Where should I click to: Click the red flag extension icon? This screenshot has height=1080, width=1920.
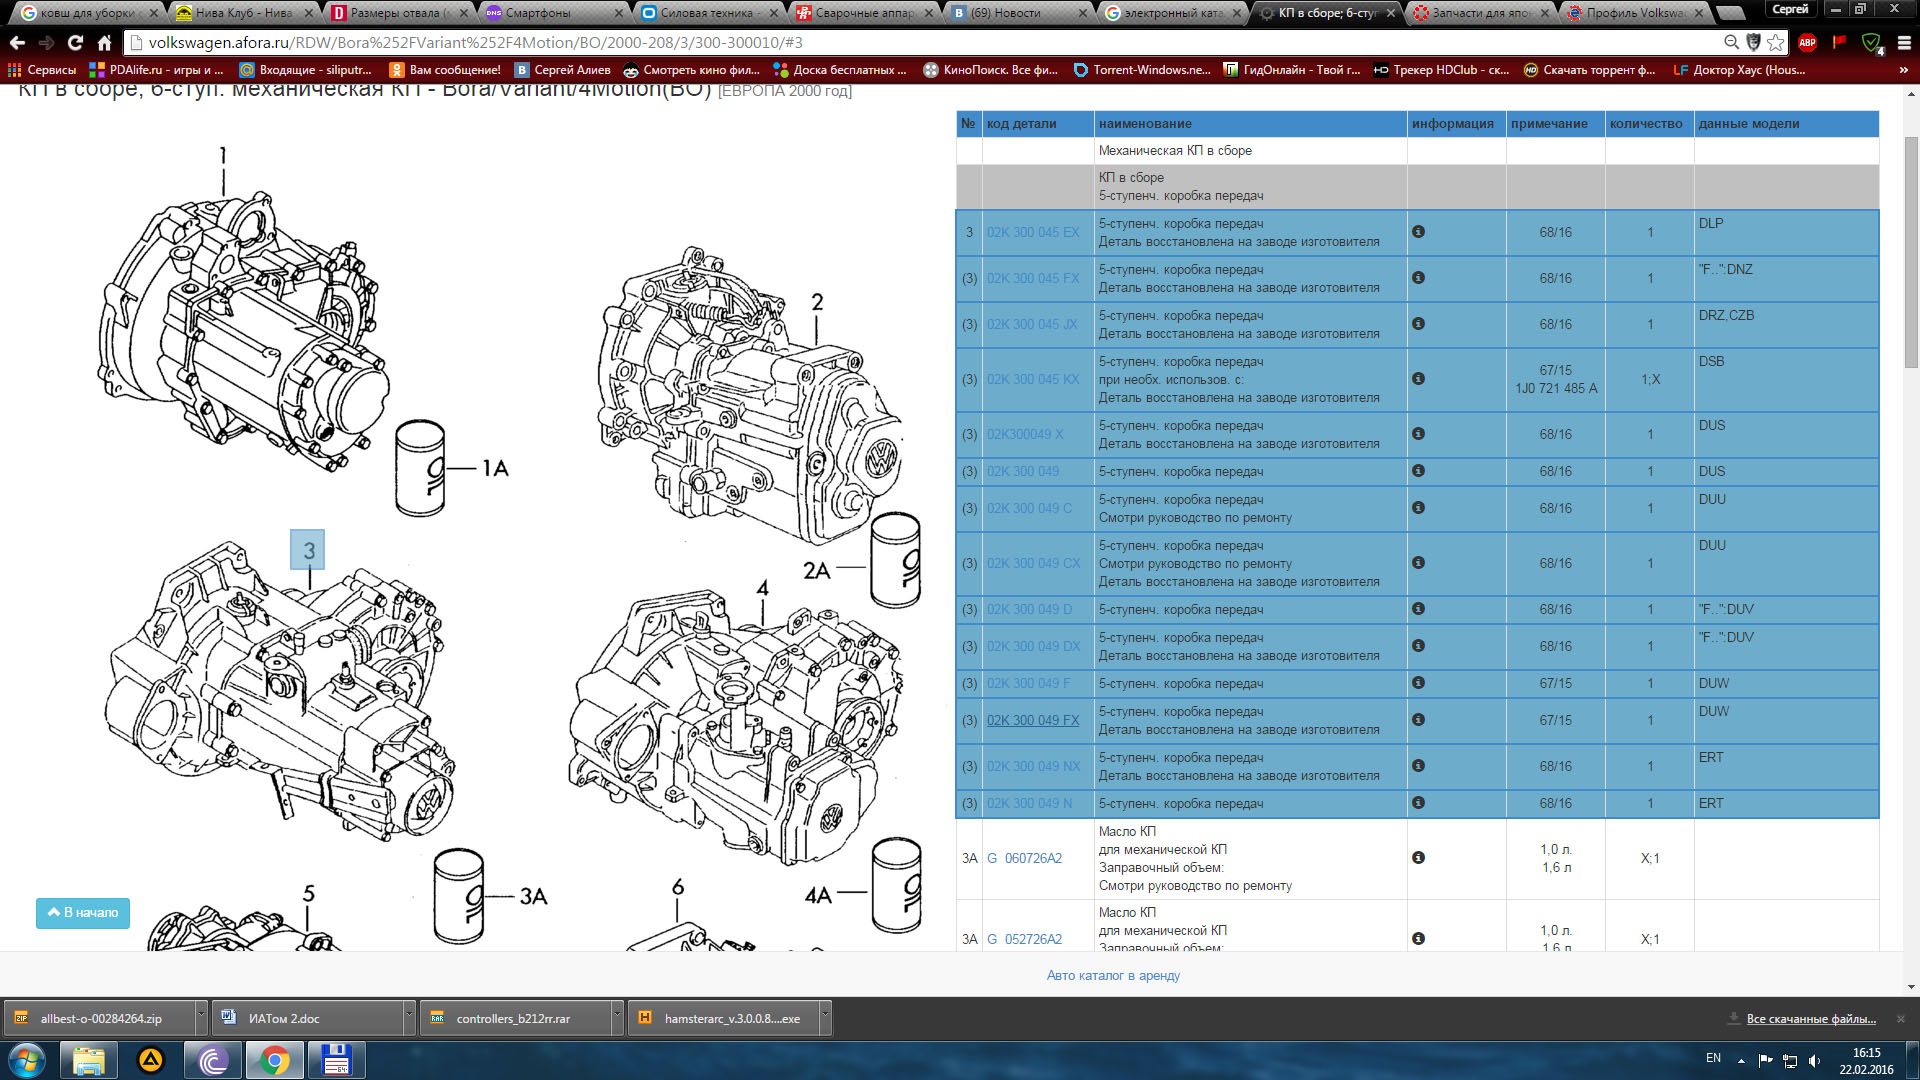tap(1839, 42)
